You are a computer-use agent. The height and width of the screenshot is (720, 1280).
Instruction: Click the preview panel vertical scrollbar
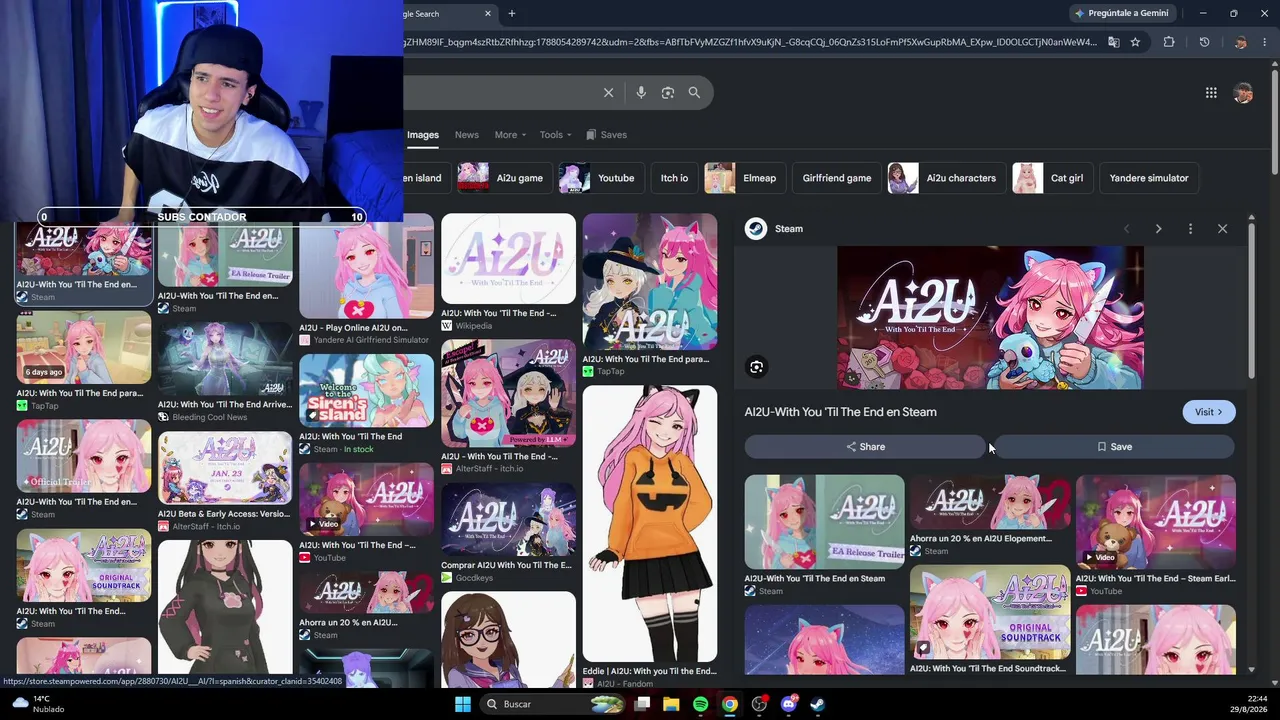[1251, 300]
